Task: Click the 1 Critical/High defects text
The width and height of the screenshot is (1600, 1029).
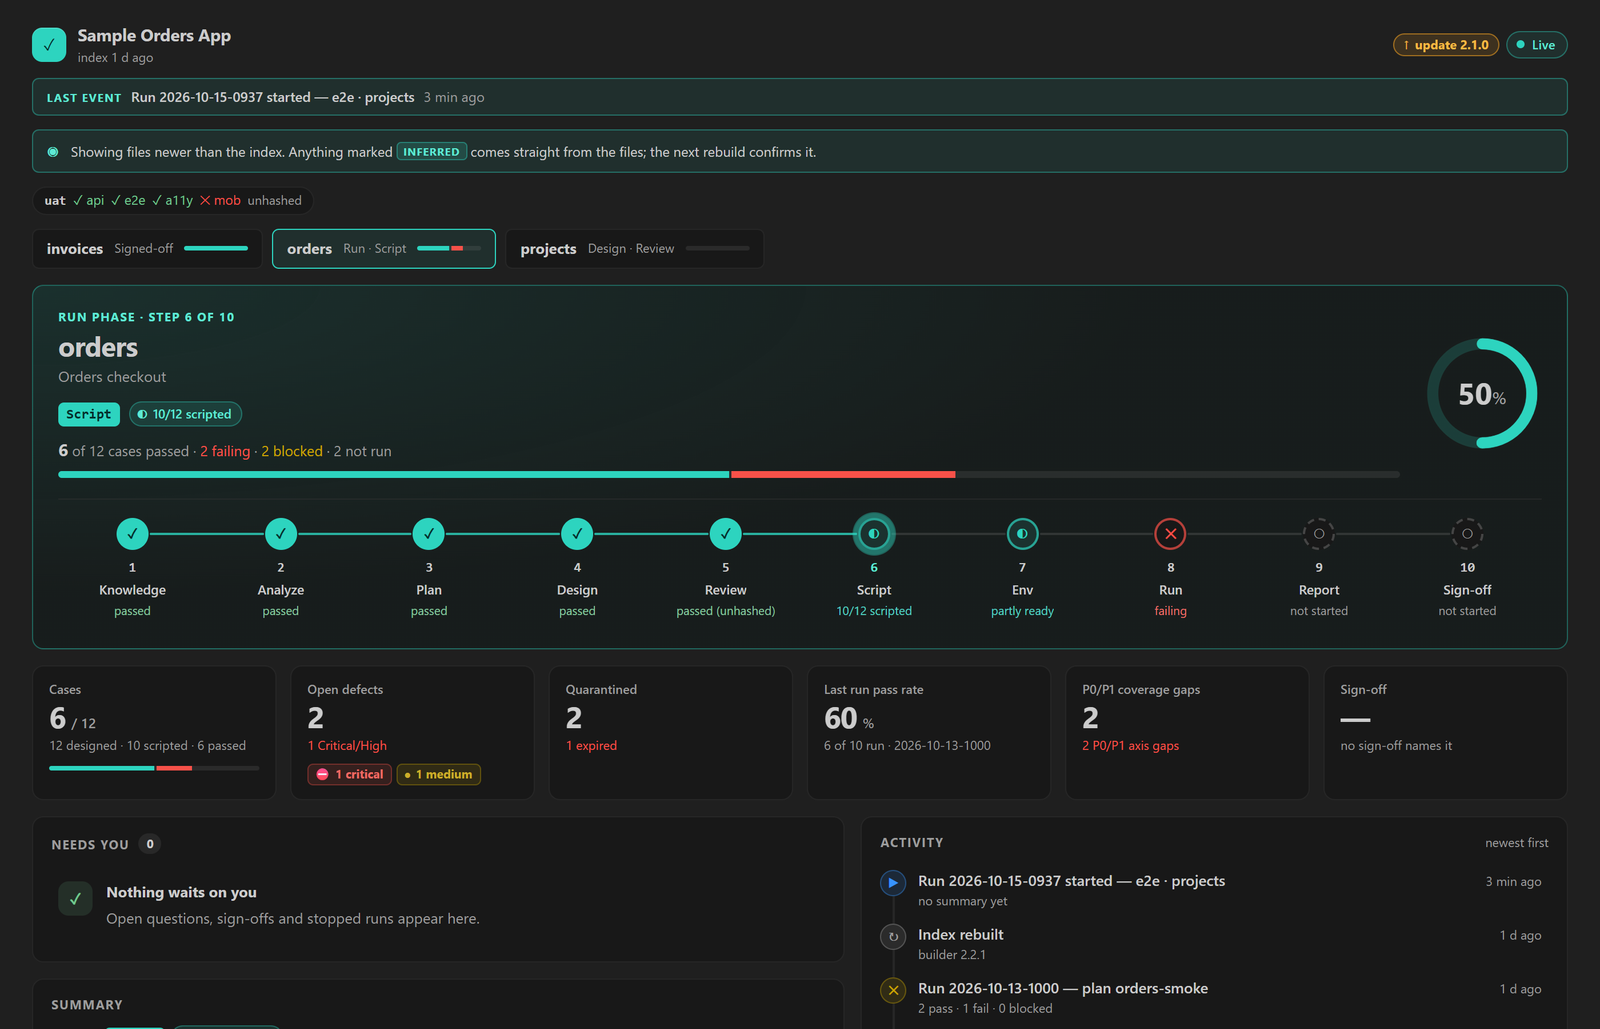Action: pyautogui.click(x=347, y=746)
